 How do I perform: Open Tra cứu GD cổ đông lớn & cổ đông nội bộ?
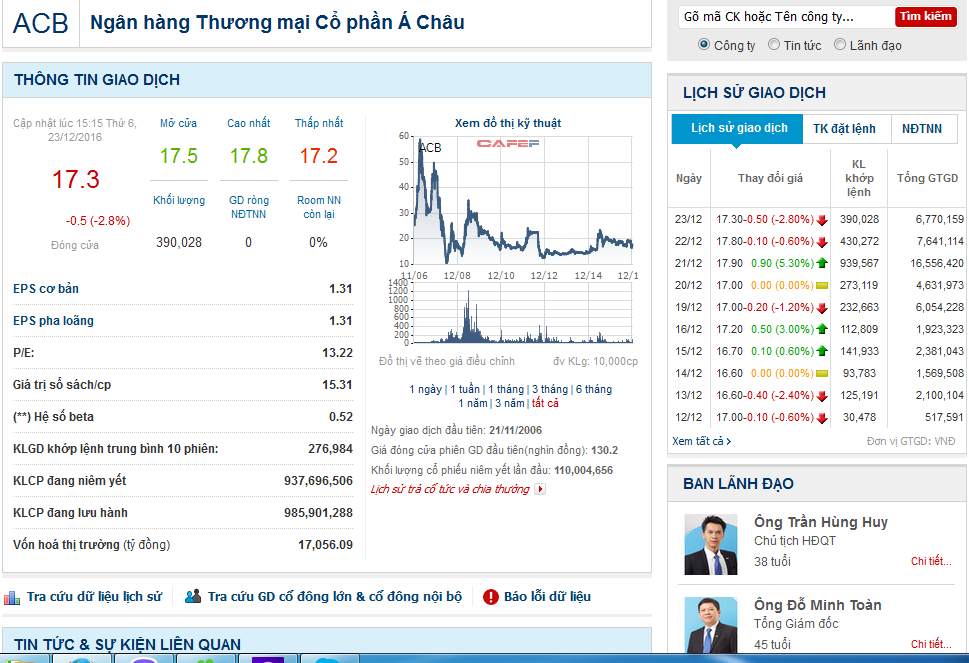tap(334, 597)
